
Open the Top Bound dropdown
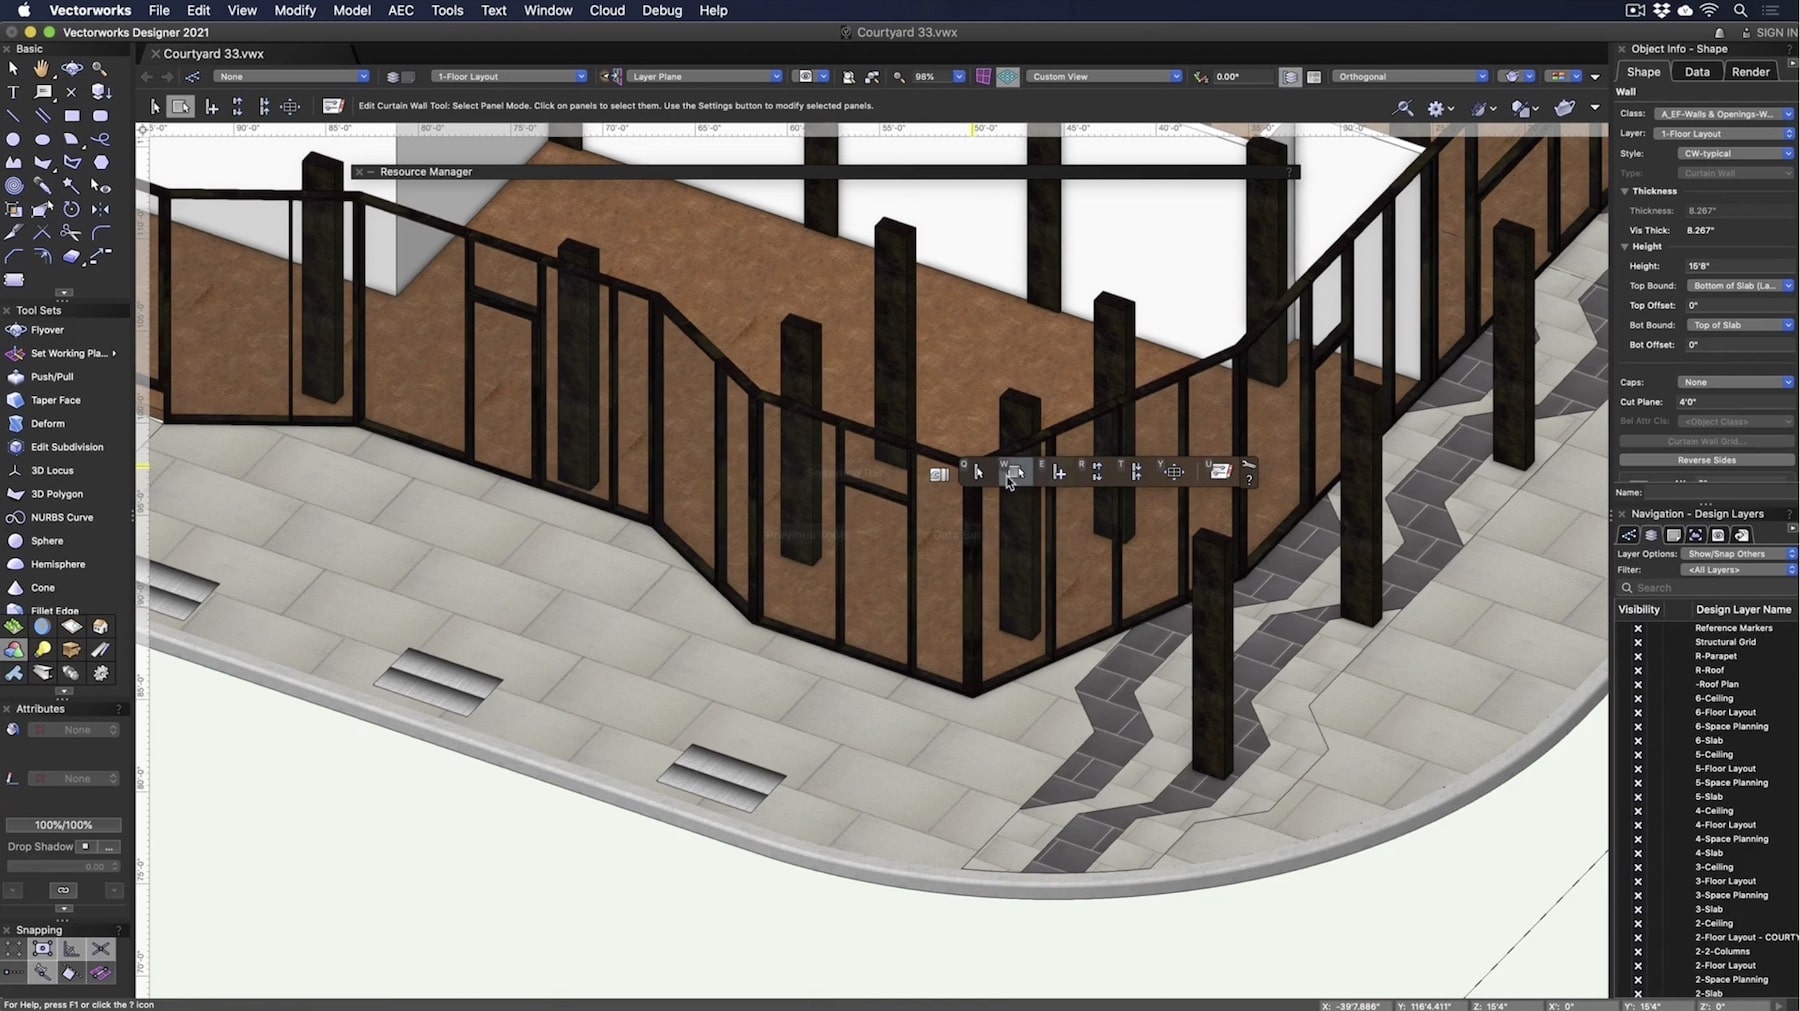1740,286
